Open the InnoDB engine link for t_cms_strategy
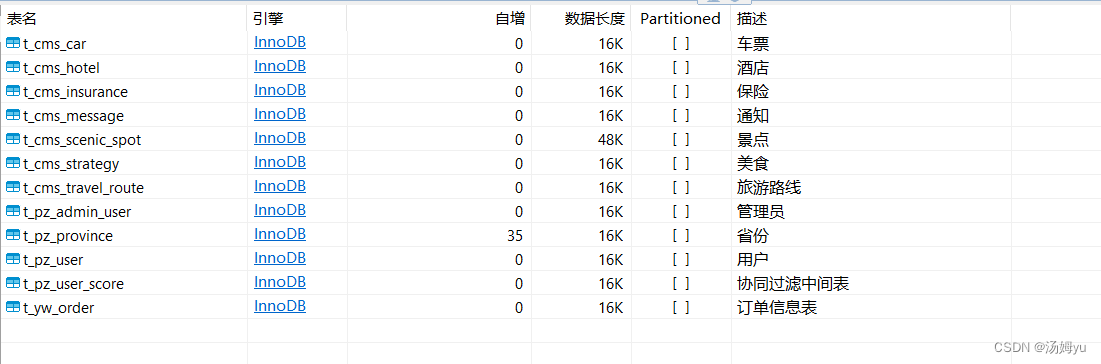Viewport: 1101px width, 364px height. (x=280, y=162)
